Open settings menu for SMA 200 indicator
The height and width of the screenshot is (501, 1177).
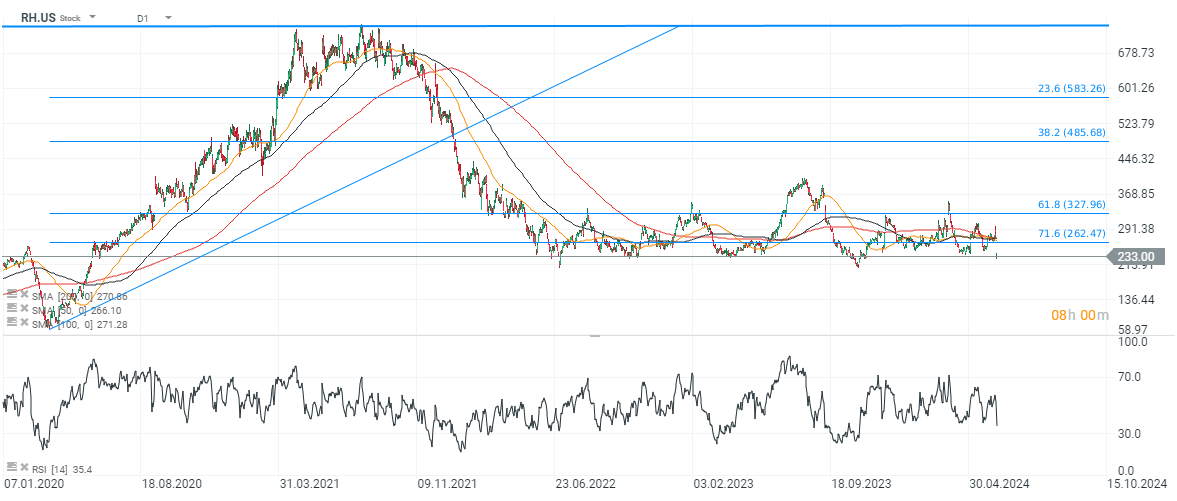tap(11, 296)
